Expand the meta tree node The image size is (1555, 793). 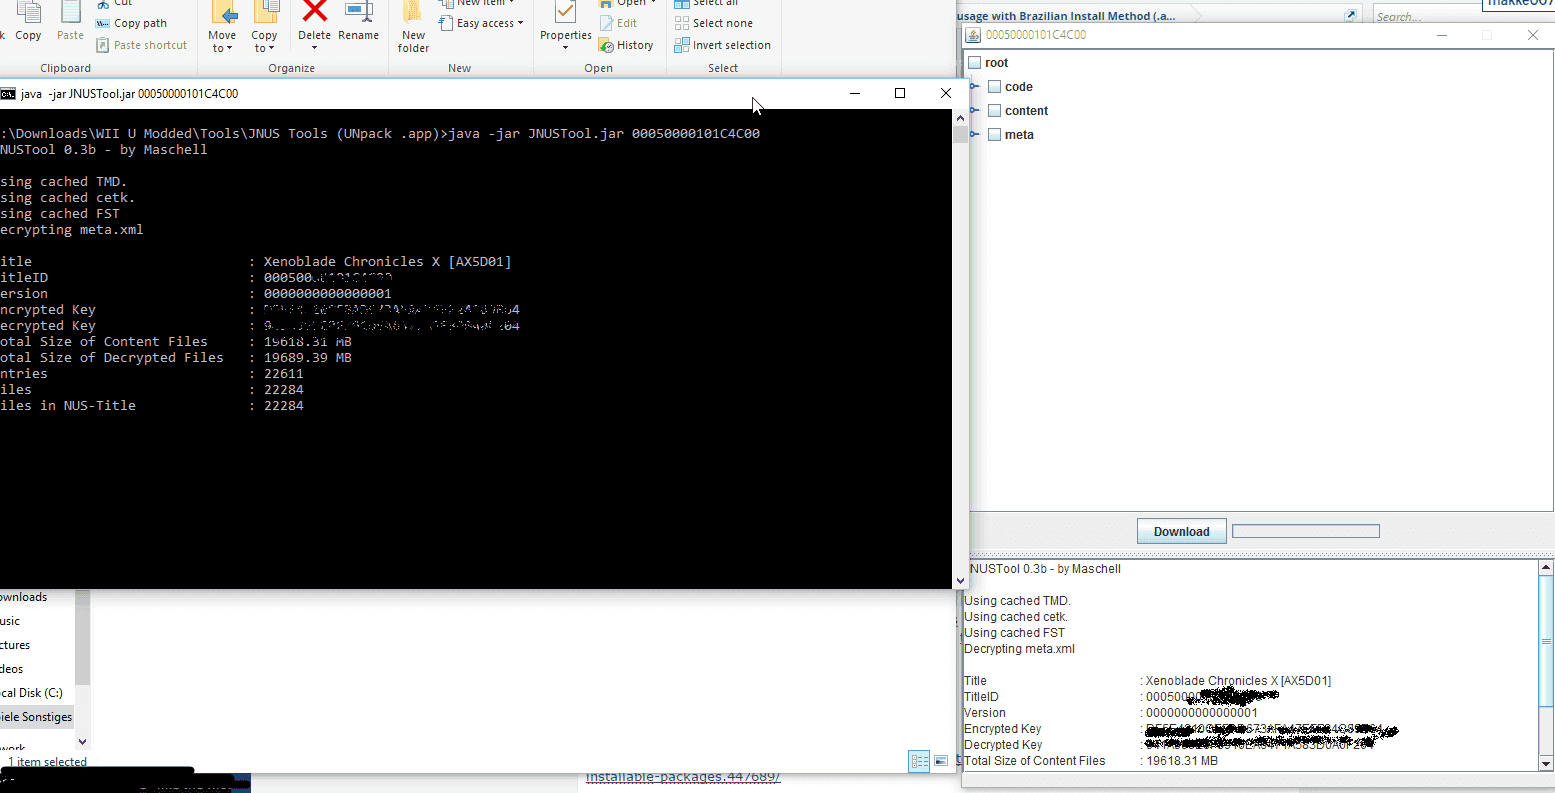974,135
